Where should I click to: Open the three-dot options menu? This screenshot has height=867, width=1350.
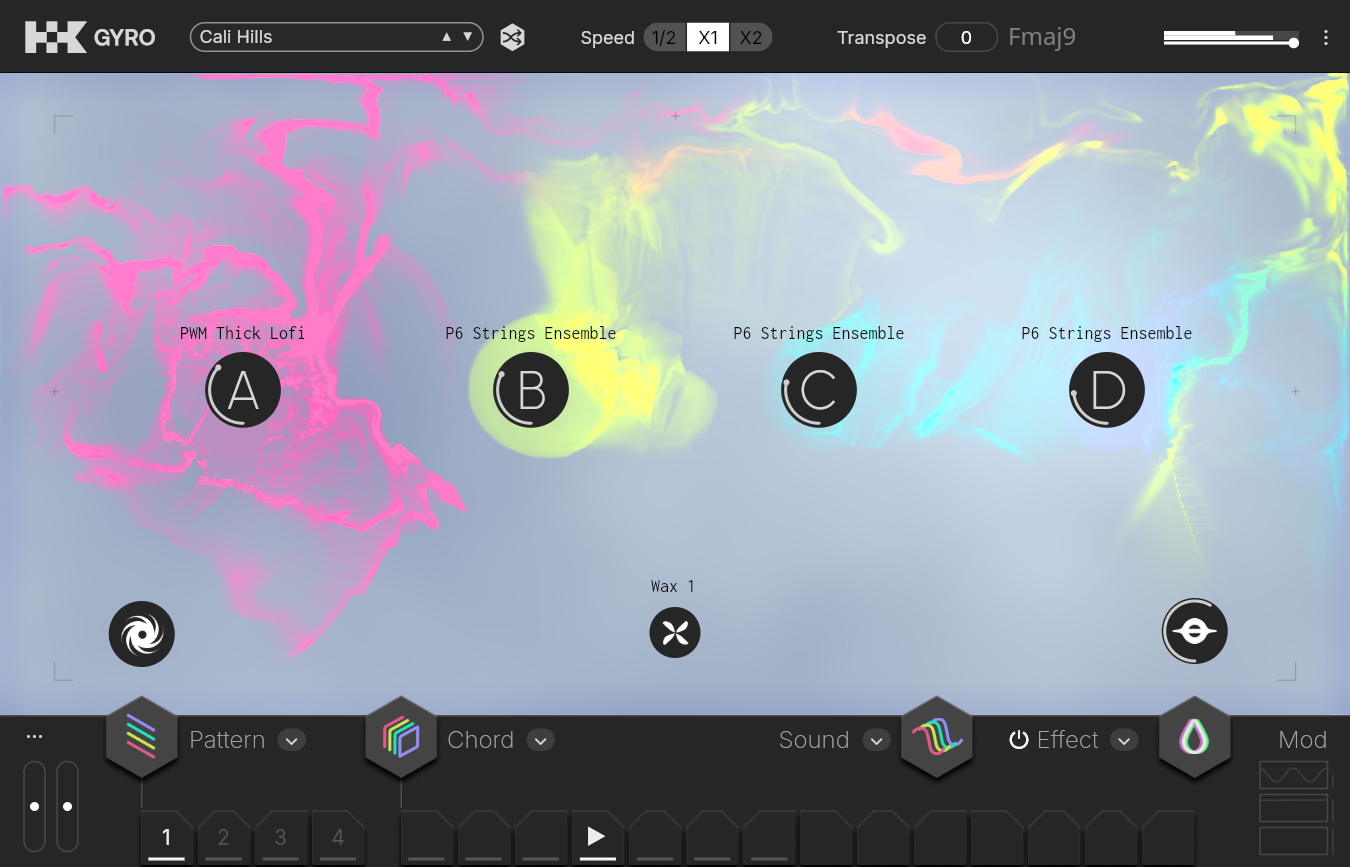point(1326,38)
